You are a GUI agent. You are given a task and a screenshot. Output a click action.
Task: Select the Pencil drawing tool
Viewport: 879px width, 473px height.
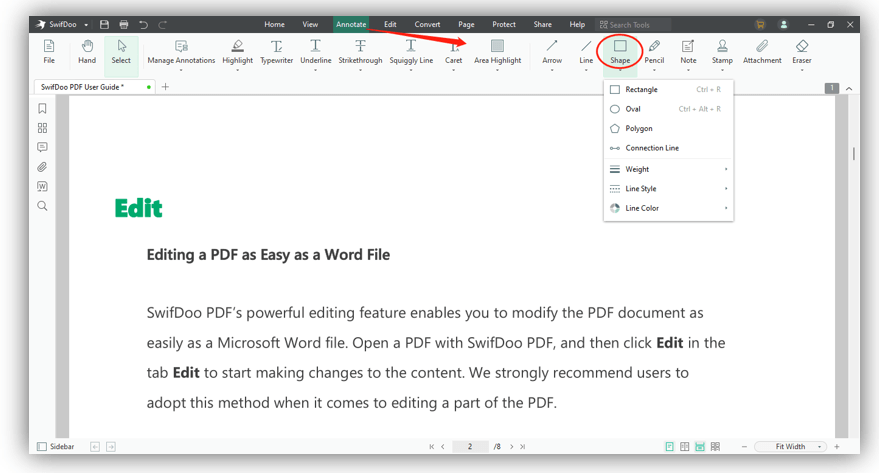[654, 52]
